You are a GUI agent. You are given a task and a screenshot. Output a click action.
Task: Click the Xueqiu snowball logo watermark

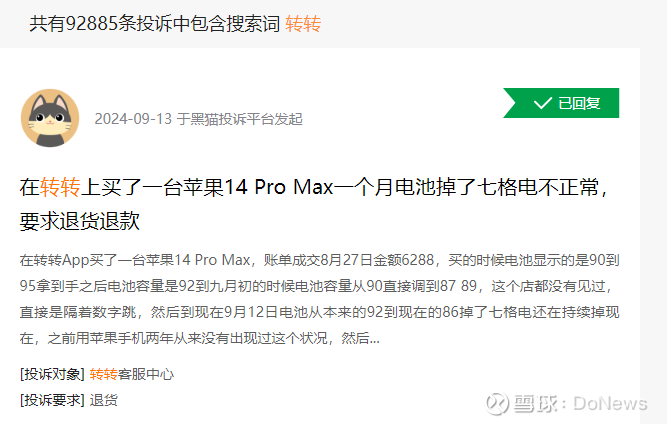tap(497, 402)
